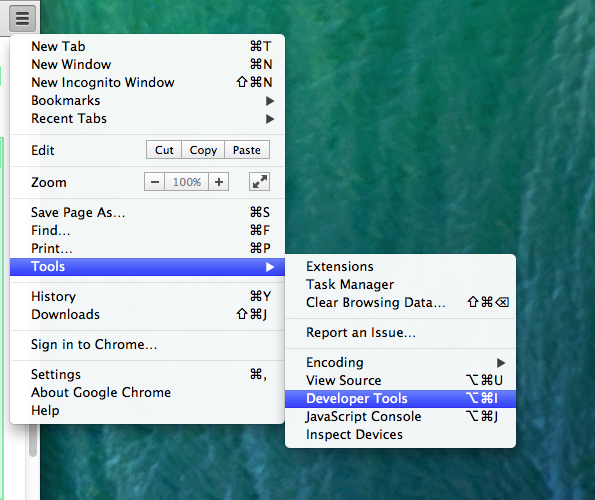Click the Chrome hamburger menu icon
The height and width of the screenshot is (500, 595).
(22, 18)
